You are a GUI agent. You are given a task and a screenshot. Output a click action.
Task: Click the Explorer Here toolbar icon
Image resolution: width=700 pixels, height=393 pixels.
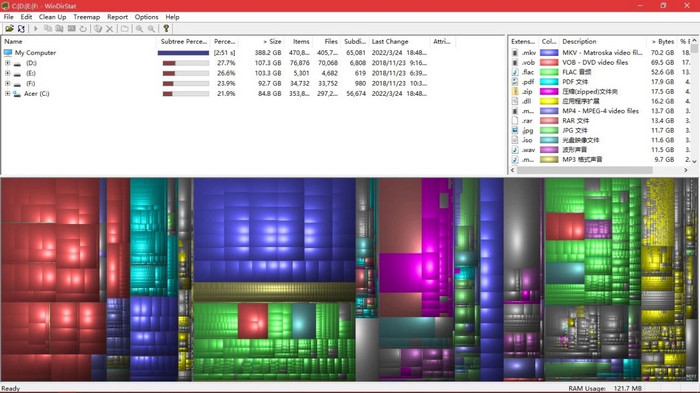click(x=59, y=29)
